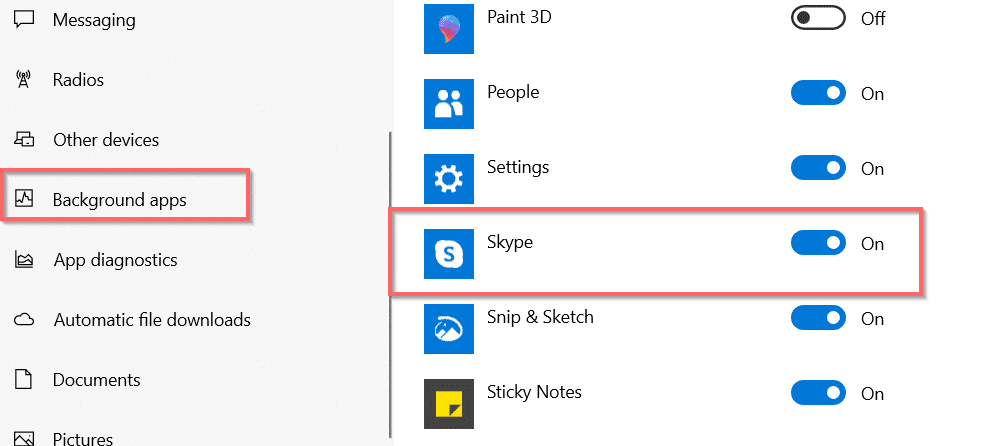Screen dimensions: 991x446
Task: Click the Snip & Sketch app icon
Action: (449, 328)
